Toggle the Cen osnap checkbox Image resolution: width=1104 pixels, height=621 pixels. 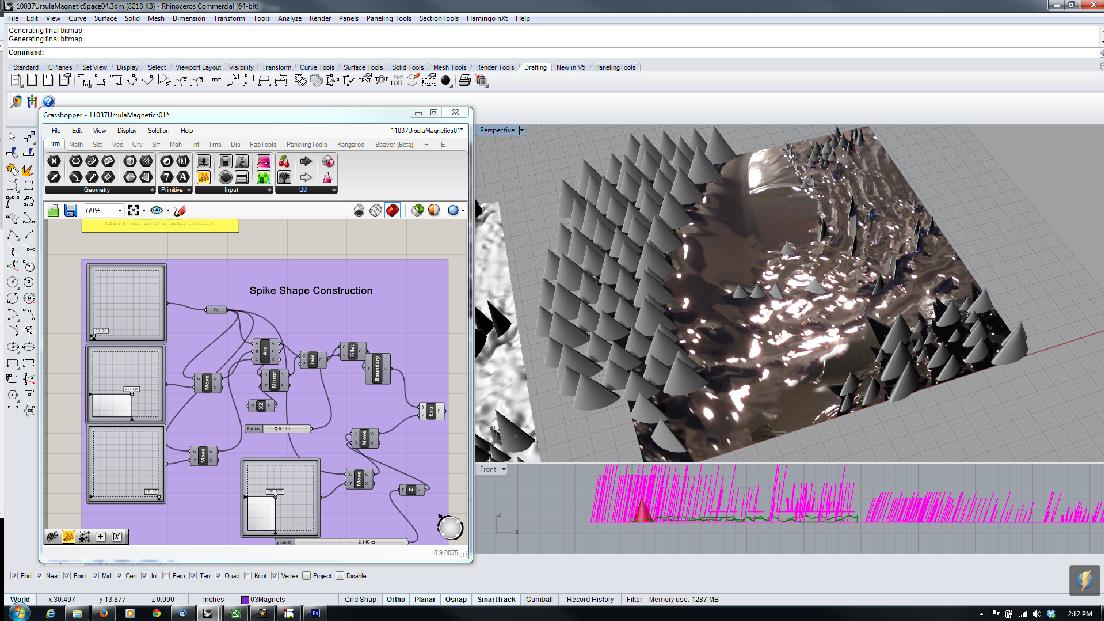click(x=119, y=576)
